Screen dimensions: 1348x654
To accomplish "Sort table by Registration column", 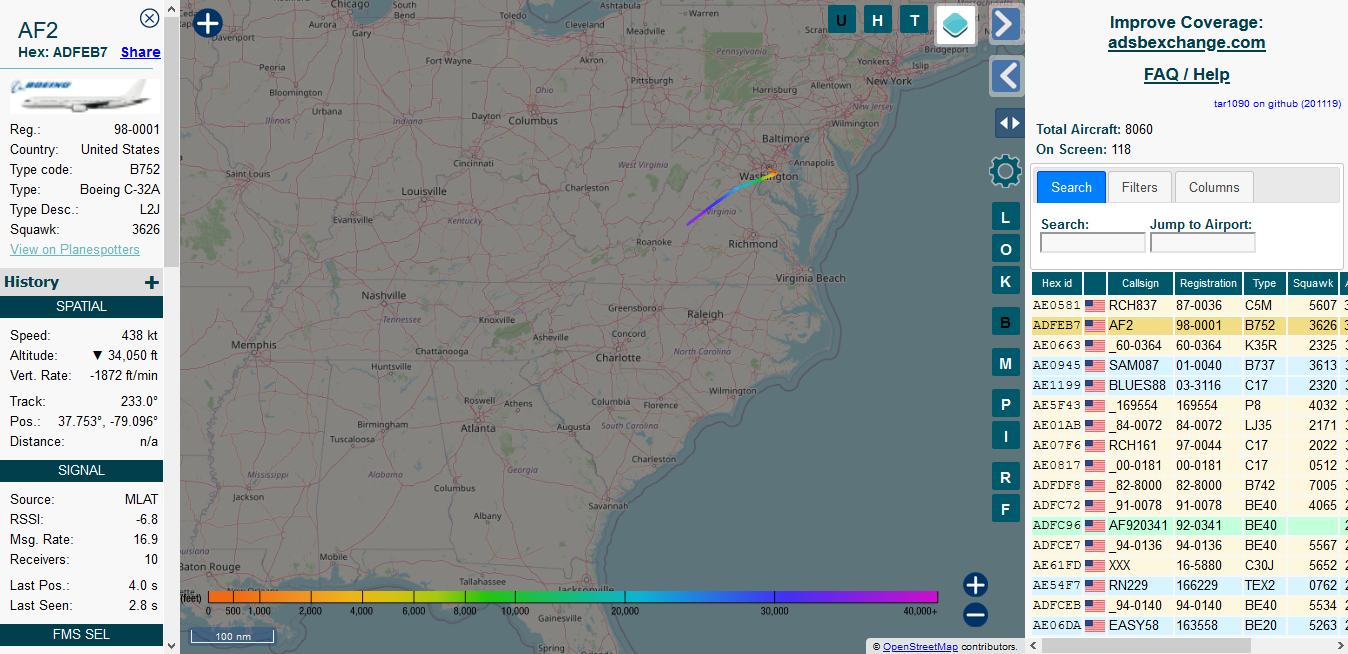I will click(1208, 284).
